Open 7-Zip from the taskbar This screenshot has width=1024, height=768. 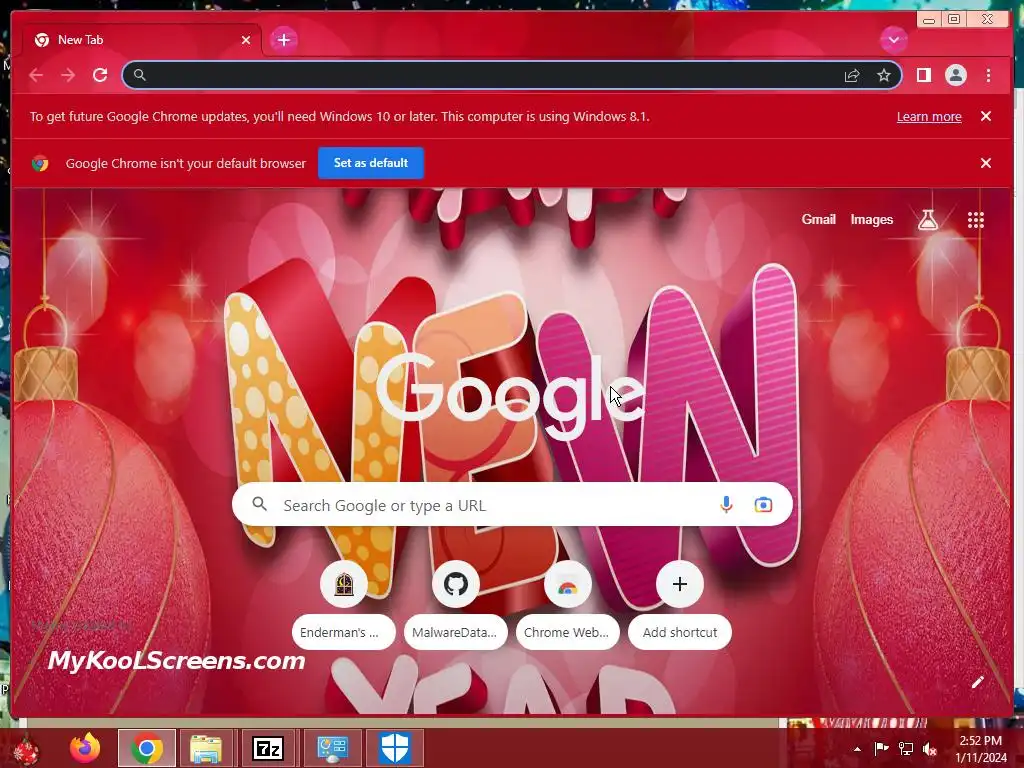[268, 748]
